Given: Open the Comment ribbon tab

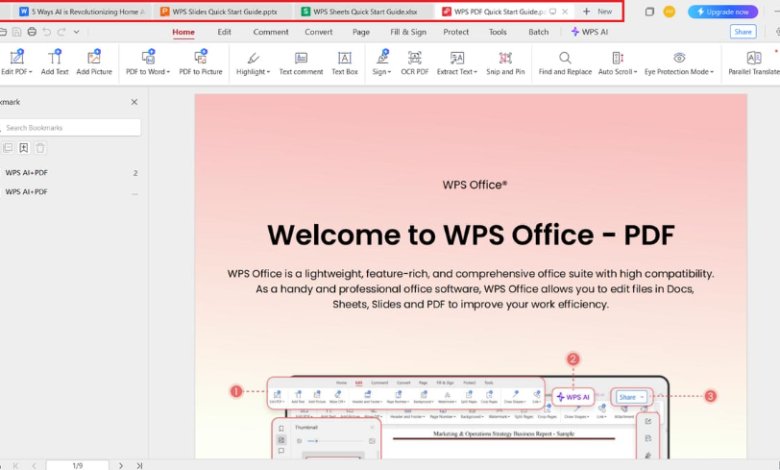Looking at the screenshot, I should pyautogui.click(x=271, y=32).
